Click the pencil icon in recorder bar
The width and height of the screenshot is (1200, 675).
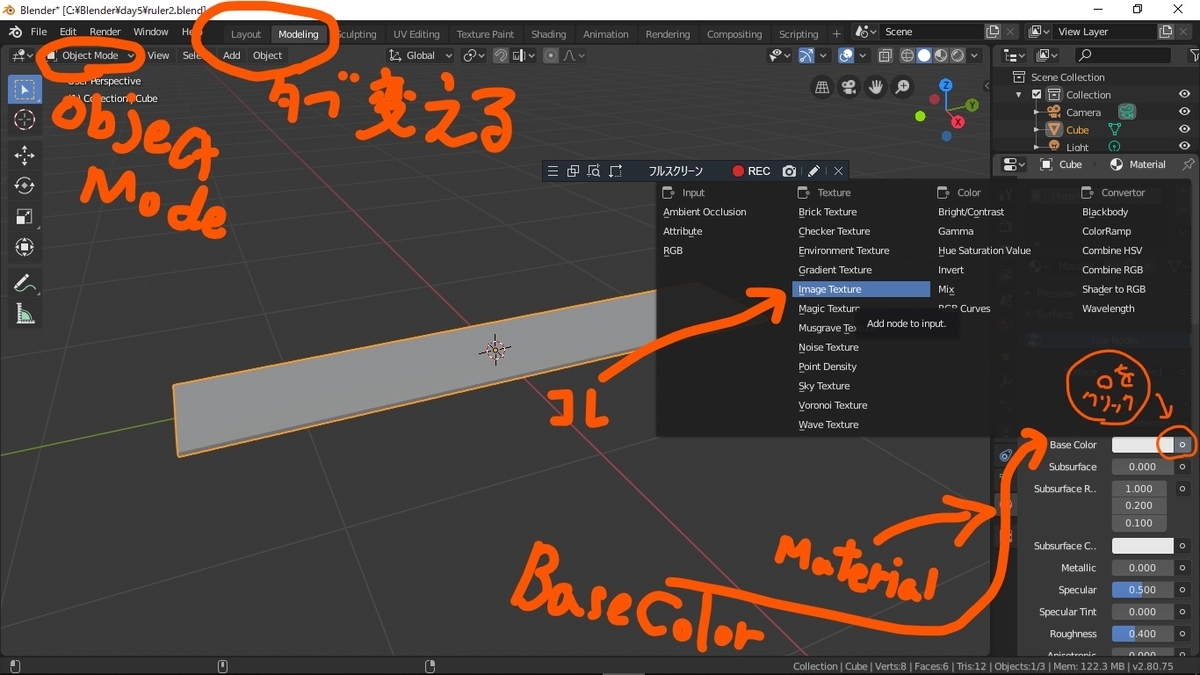click(814, 171)
